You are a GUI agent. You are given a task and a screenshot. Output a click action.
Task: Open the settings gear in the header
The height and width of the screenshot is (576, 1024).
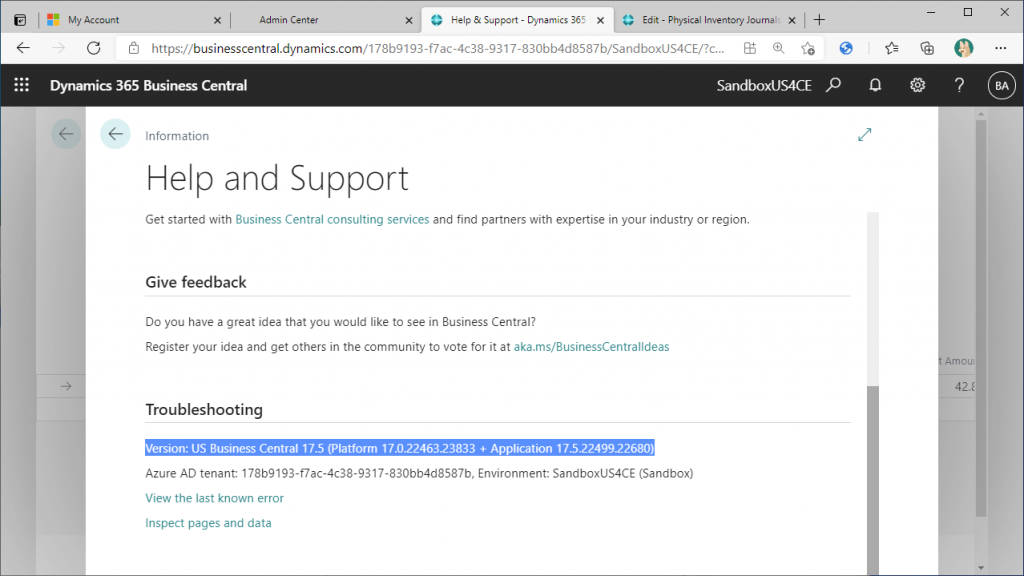point(918,85)
